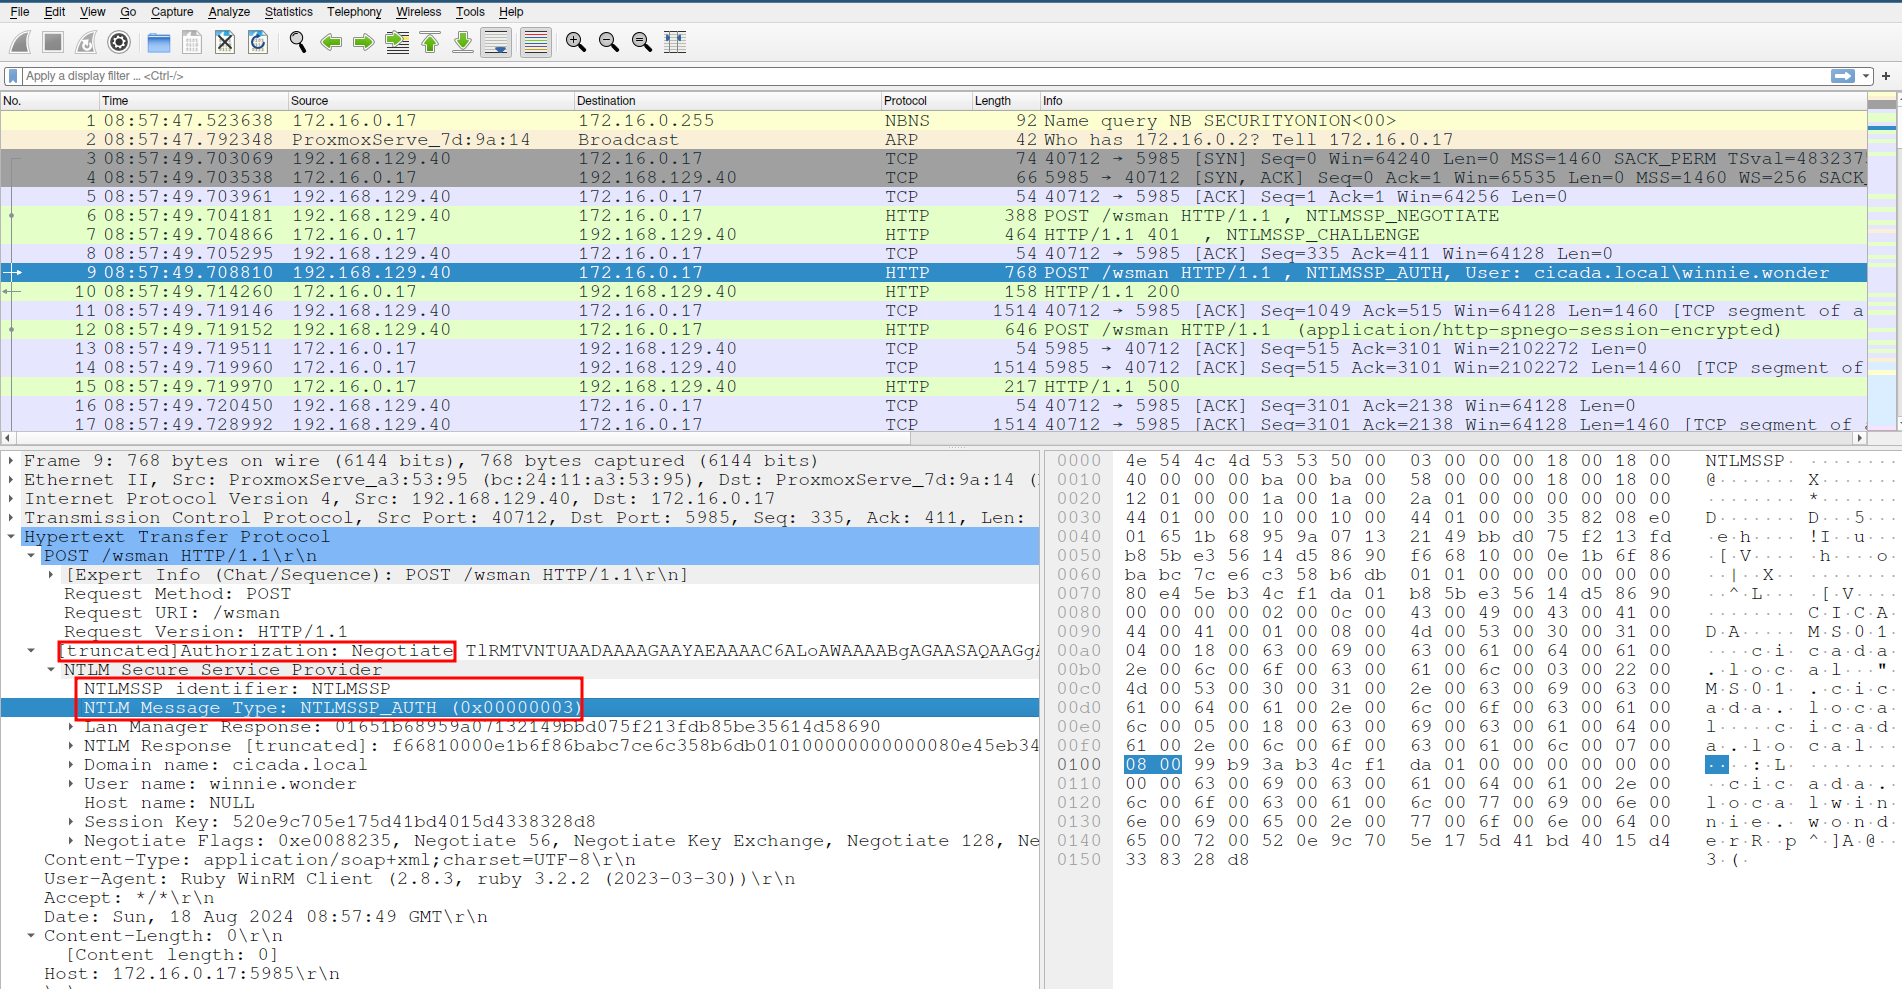Expand Transmission Control Protocol node
This screenshot has width=1902, height=989.
12,518
